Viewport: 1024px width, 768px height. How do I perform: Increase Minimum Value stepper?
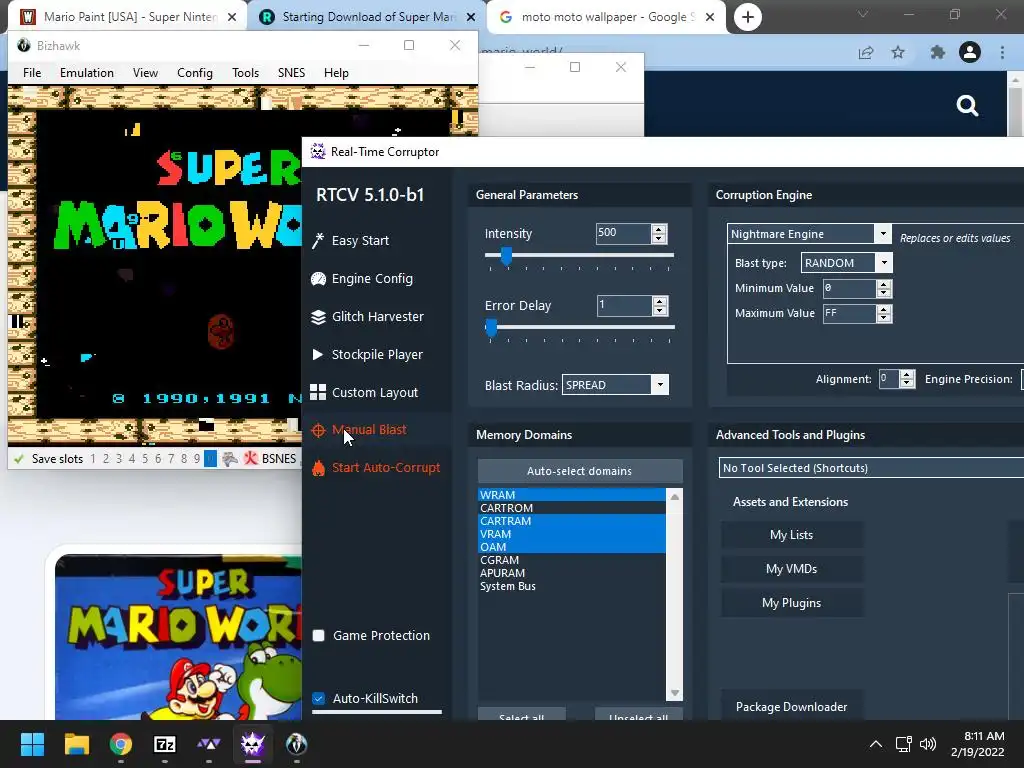point(884,284)
